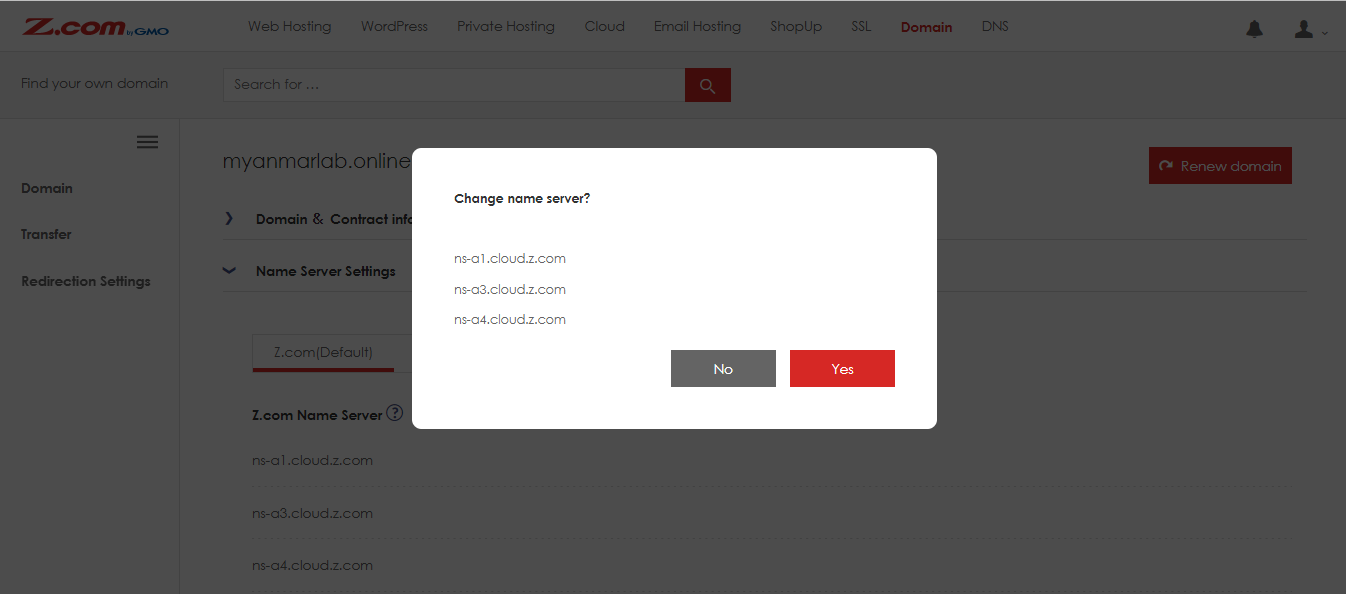Click the "Change name server?" heading
This screenshot has width=1346, height=594.
coord(522,198)
